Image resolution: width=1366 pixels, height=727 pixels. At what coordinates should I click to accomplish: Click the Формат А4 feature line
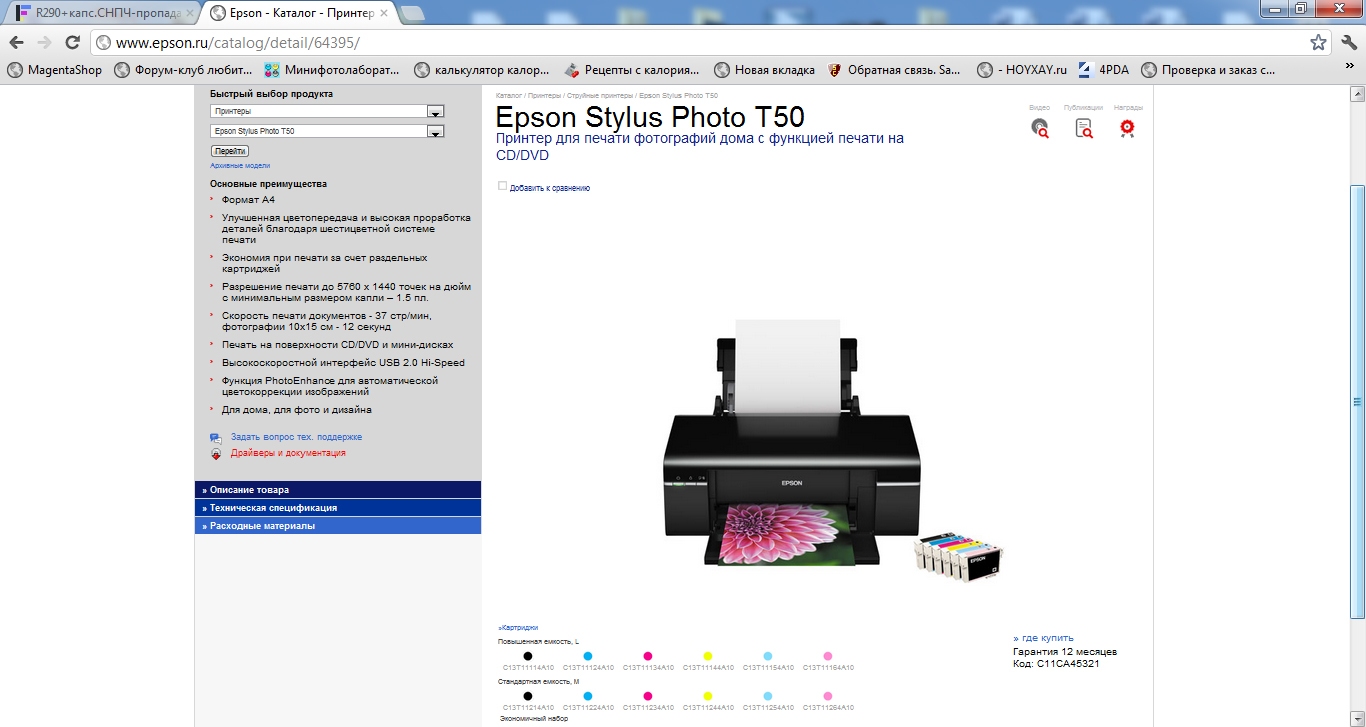pos(248,199)
